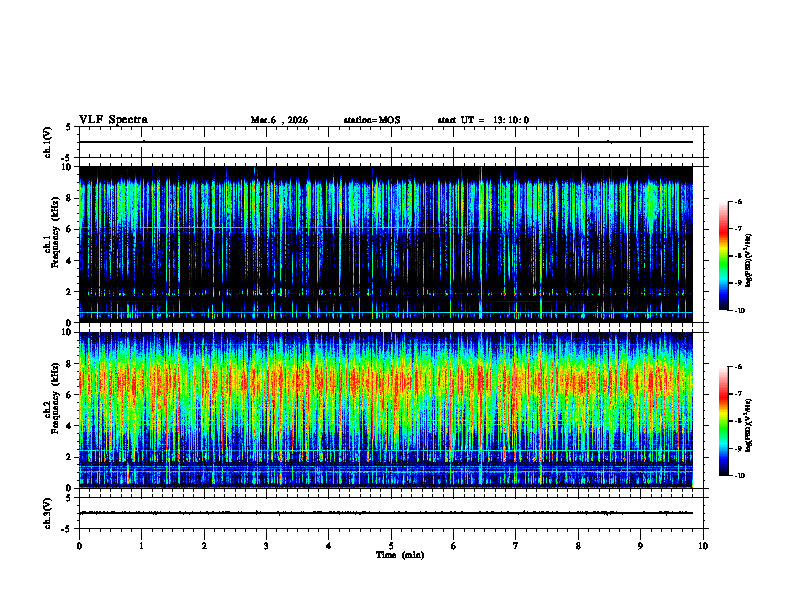792x612 pixels.
Task: Click the "ch.3(V)" axis label
Action: click(x=47, y=513)
